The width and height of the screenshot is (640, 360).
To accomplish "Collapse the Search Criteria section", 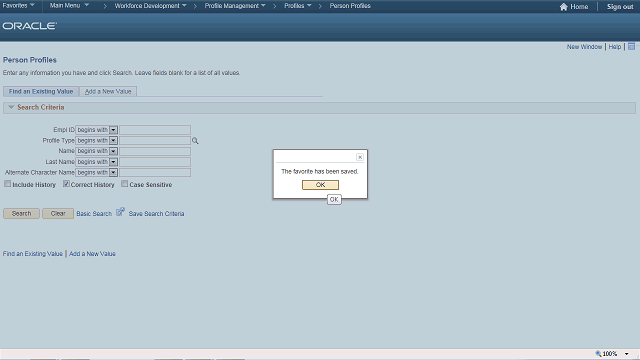I will coord(11,107).
